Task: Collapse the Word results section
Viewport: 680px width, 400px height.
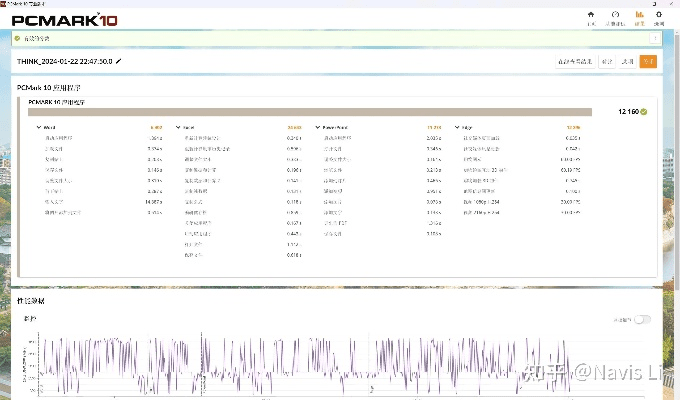Action: [x=36, y=128]
